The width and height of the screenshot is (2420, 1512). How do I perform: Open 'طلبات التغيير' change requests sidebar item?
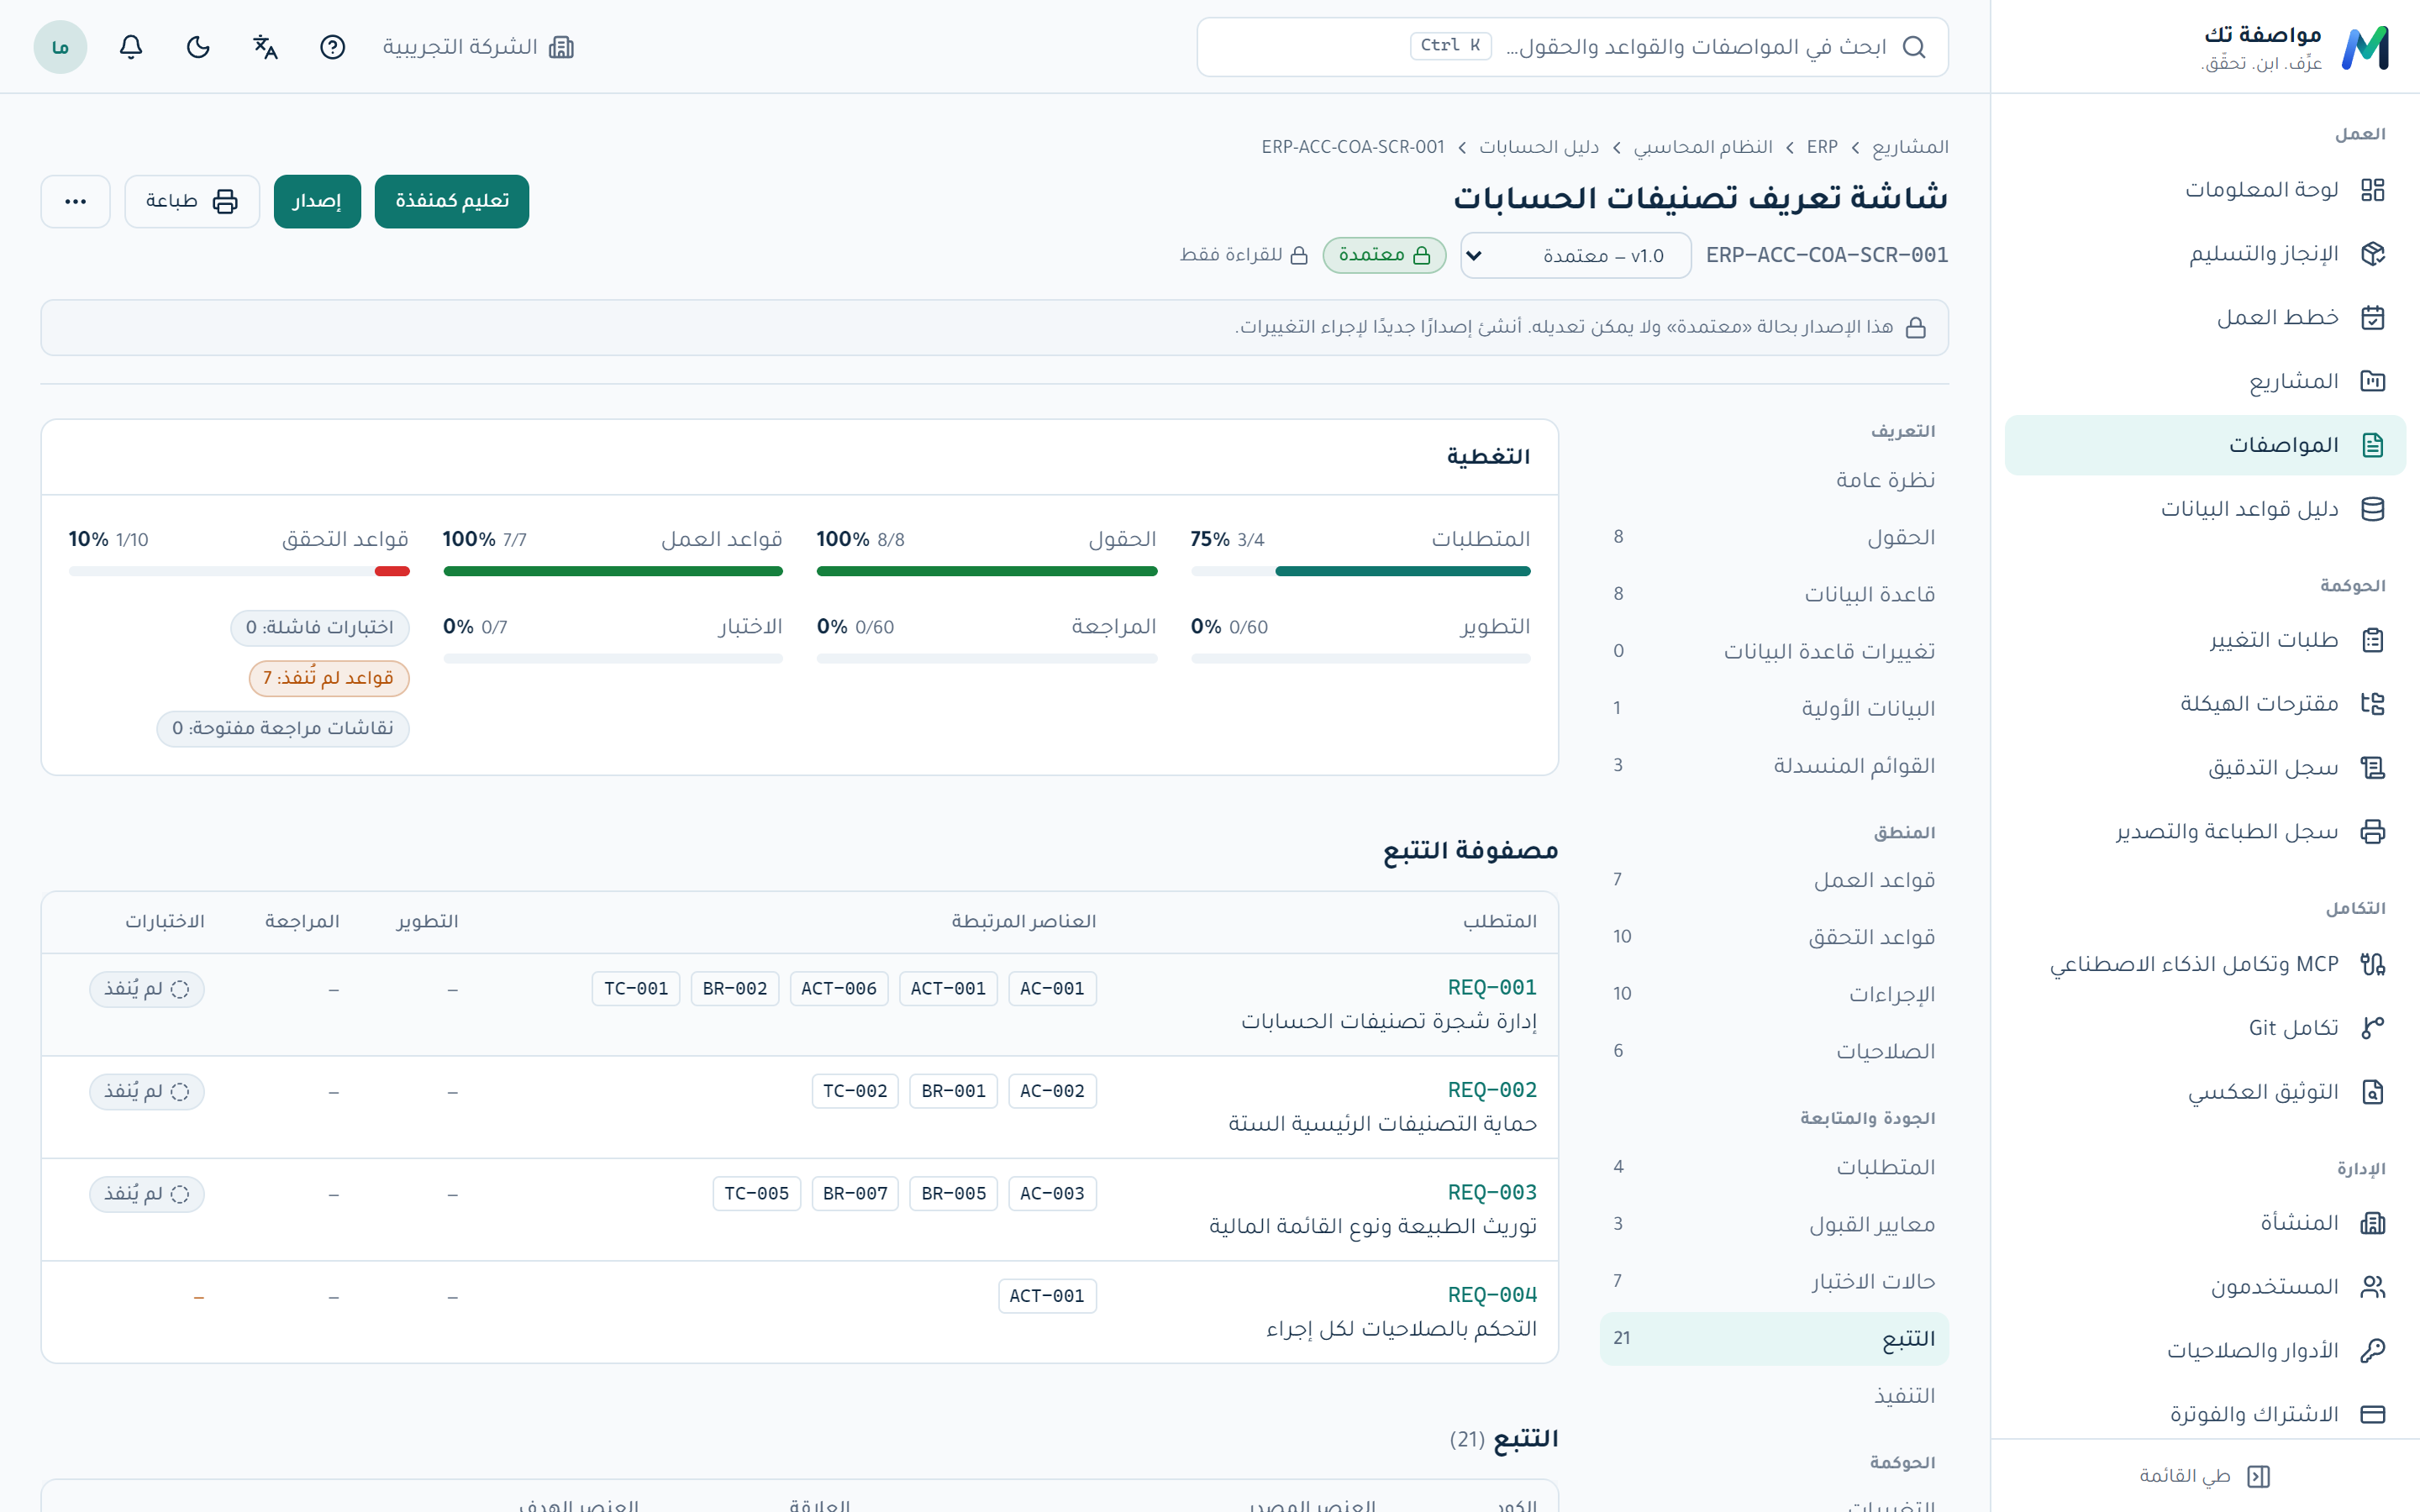[x=2205, y=640]
